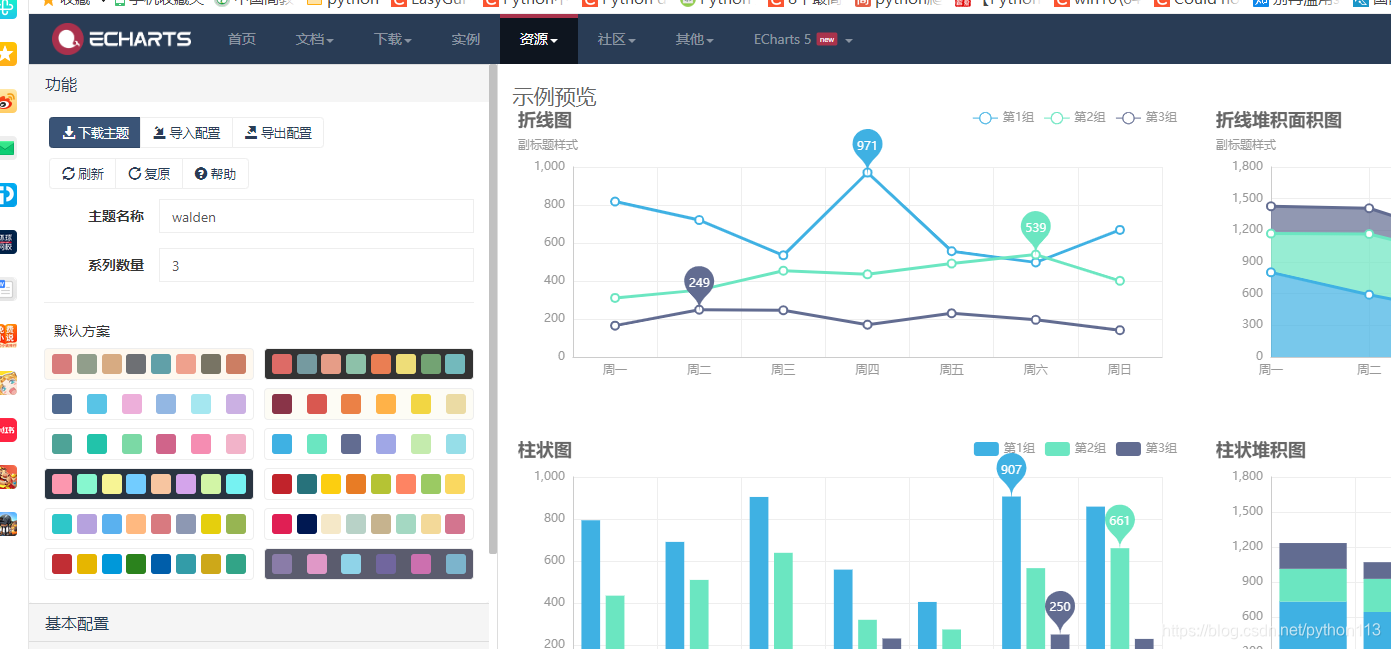Go to 首页 in the navbar

[x=242, y=39]
